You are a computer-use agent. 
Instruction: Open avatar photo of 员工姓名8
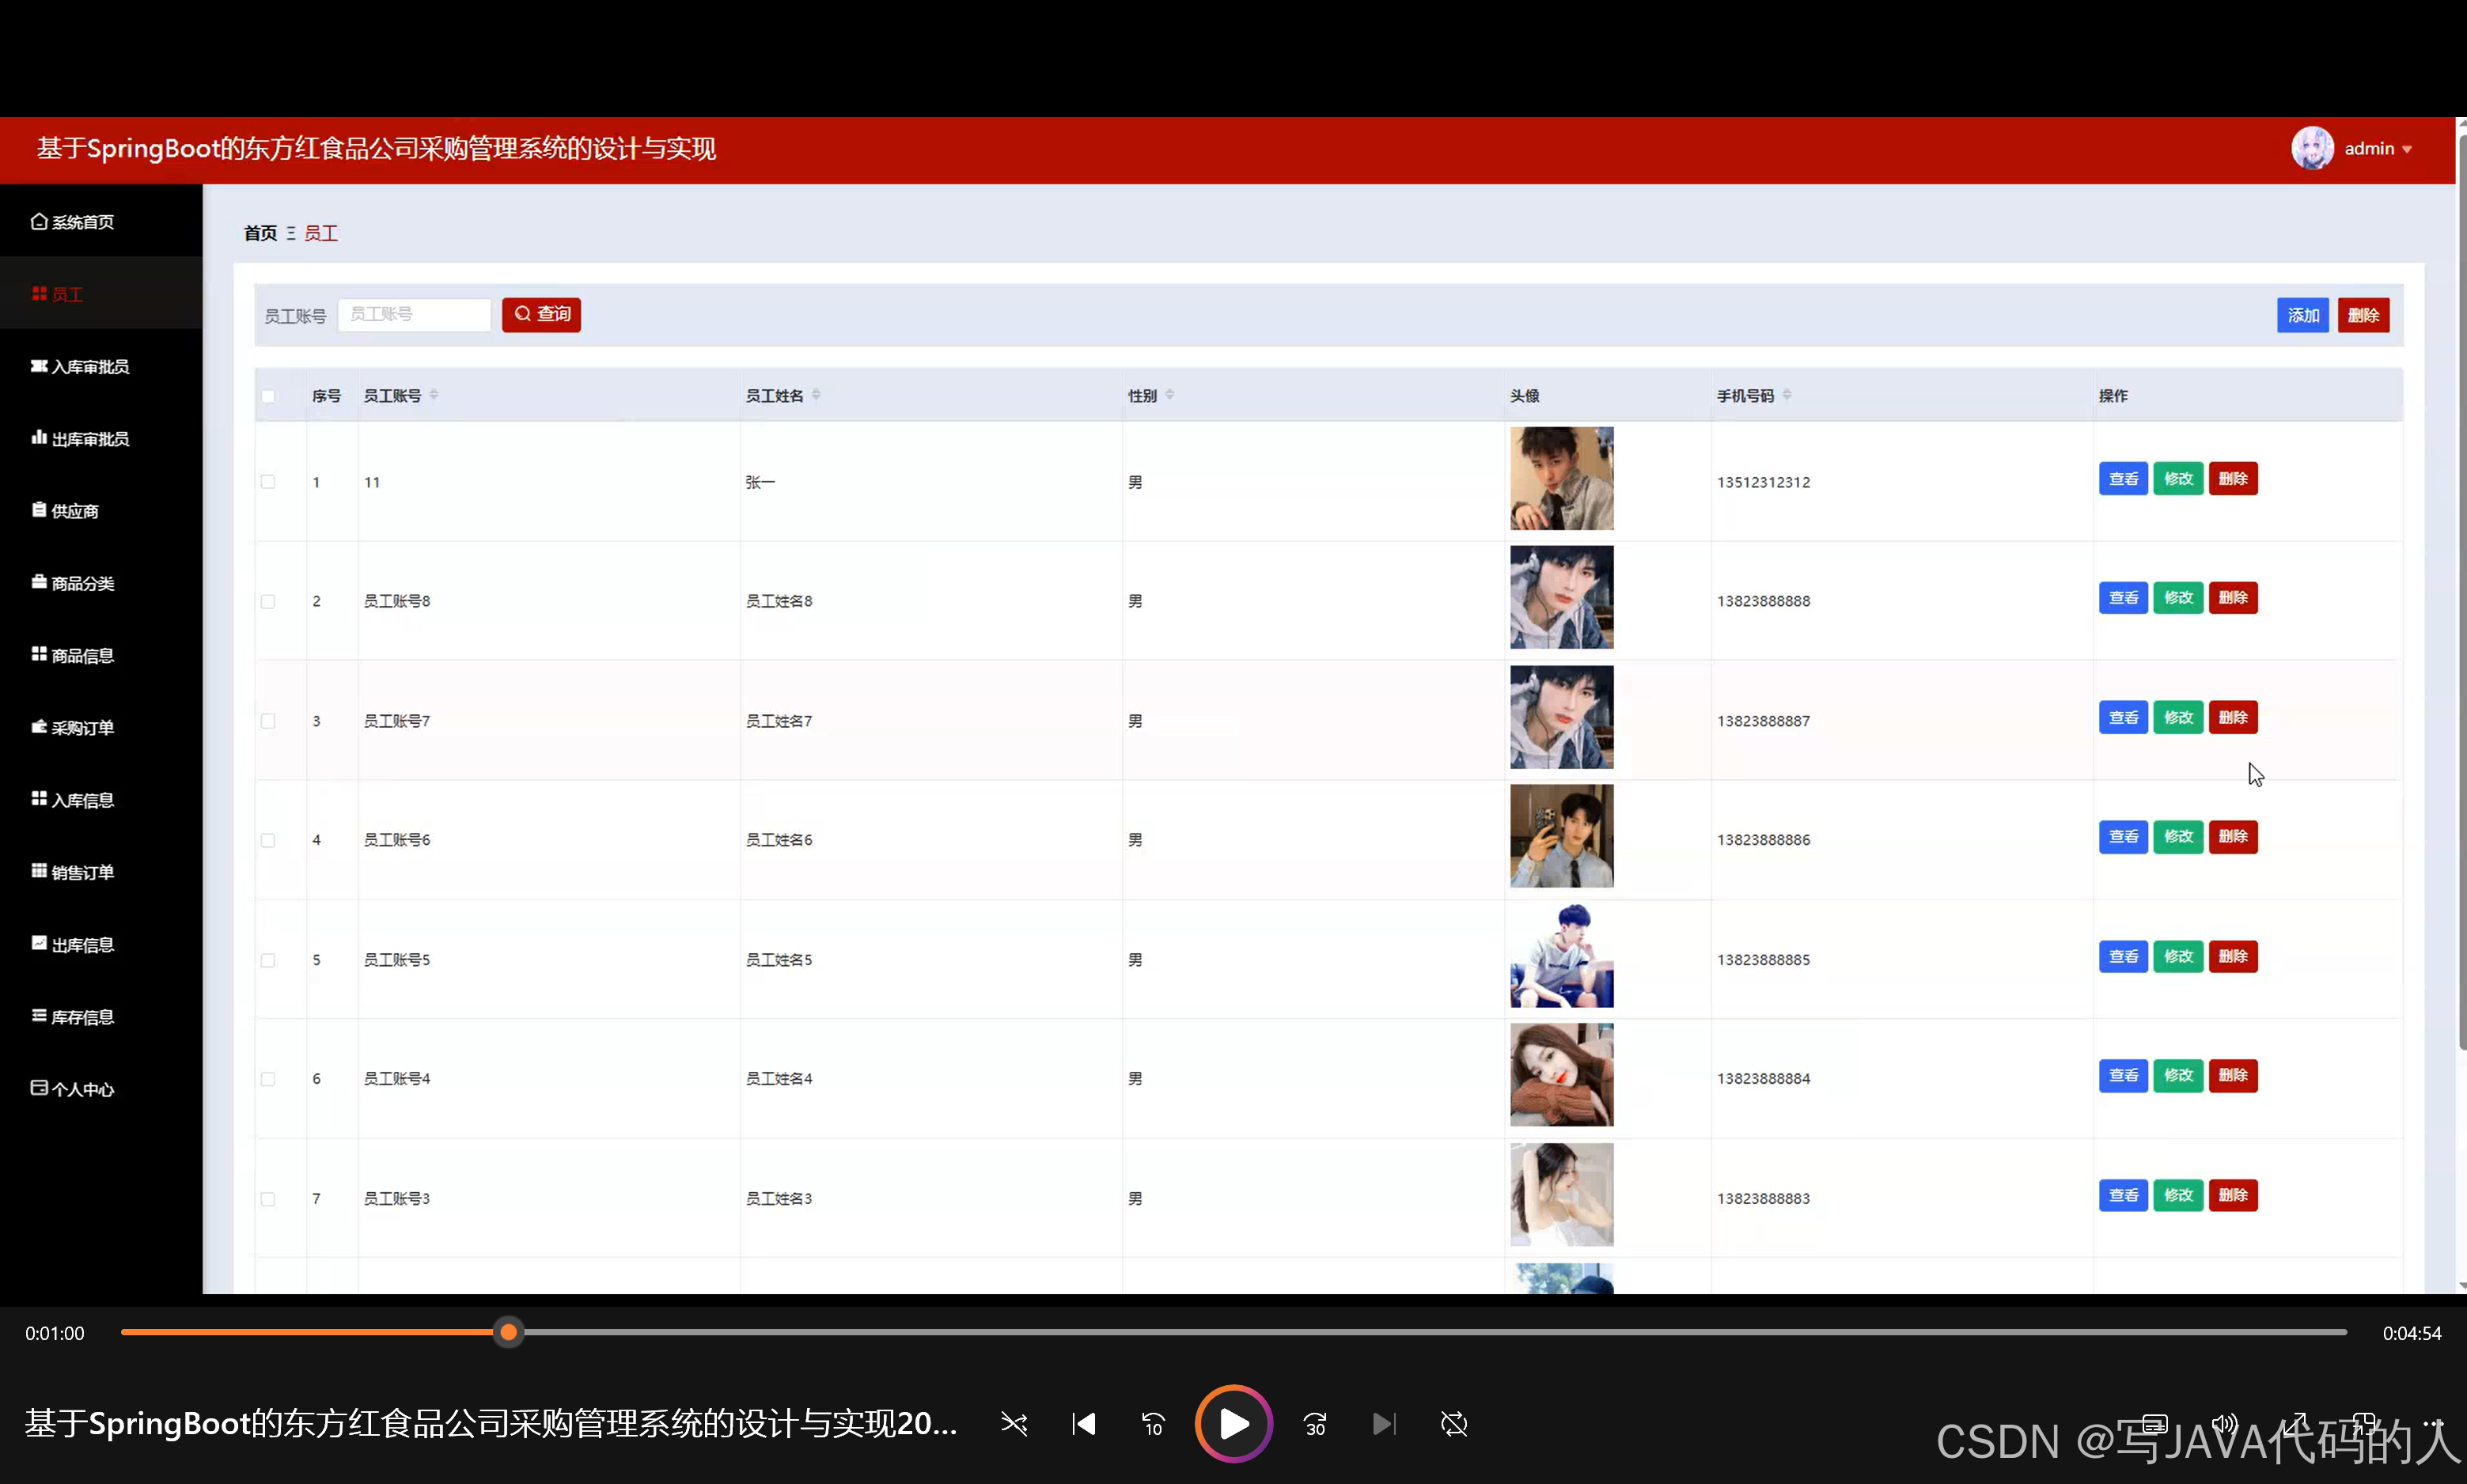[1561, 597]
